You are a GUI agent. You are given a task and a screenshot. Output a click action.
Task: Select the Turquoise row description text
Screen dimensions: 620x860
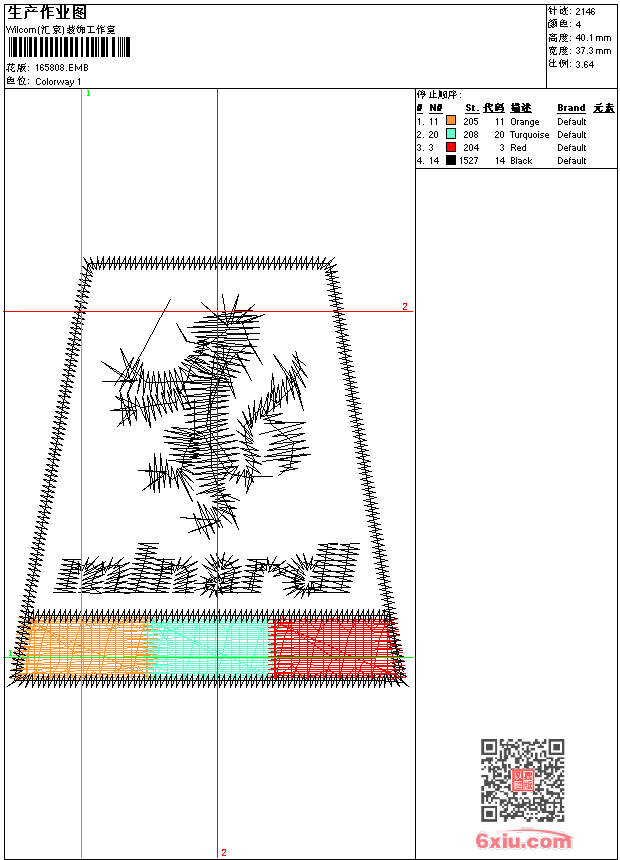click(x=529, y=135)
